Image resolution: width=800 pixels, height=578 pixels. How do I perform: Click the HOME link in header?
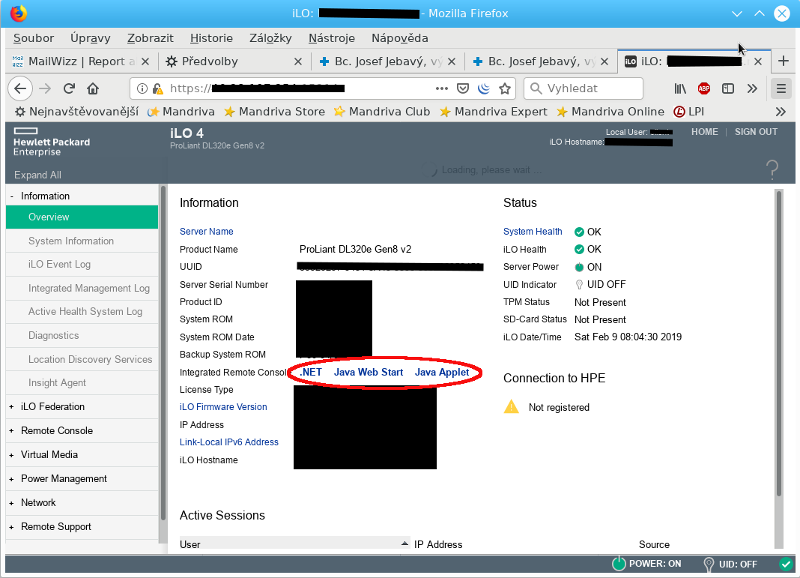point(705,132)
